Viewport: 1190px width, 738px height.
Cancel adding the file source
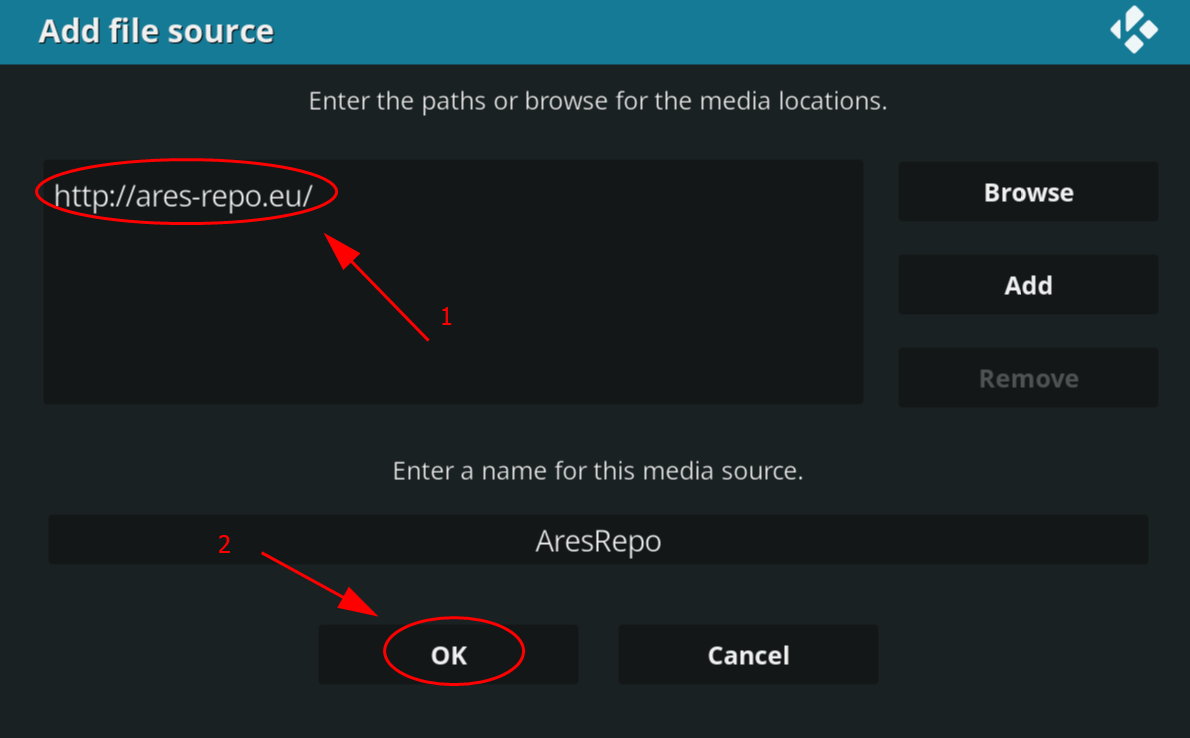click(x=748, y=654)
